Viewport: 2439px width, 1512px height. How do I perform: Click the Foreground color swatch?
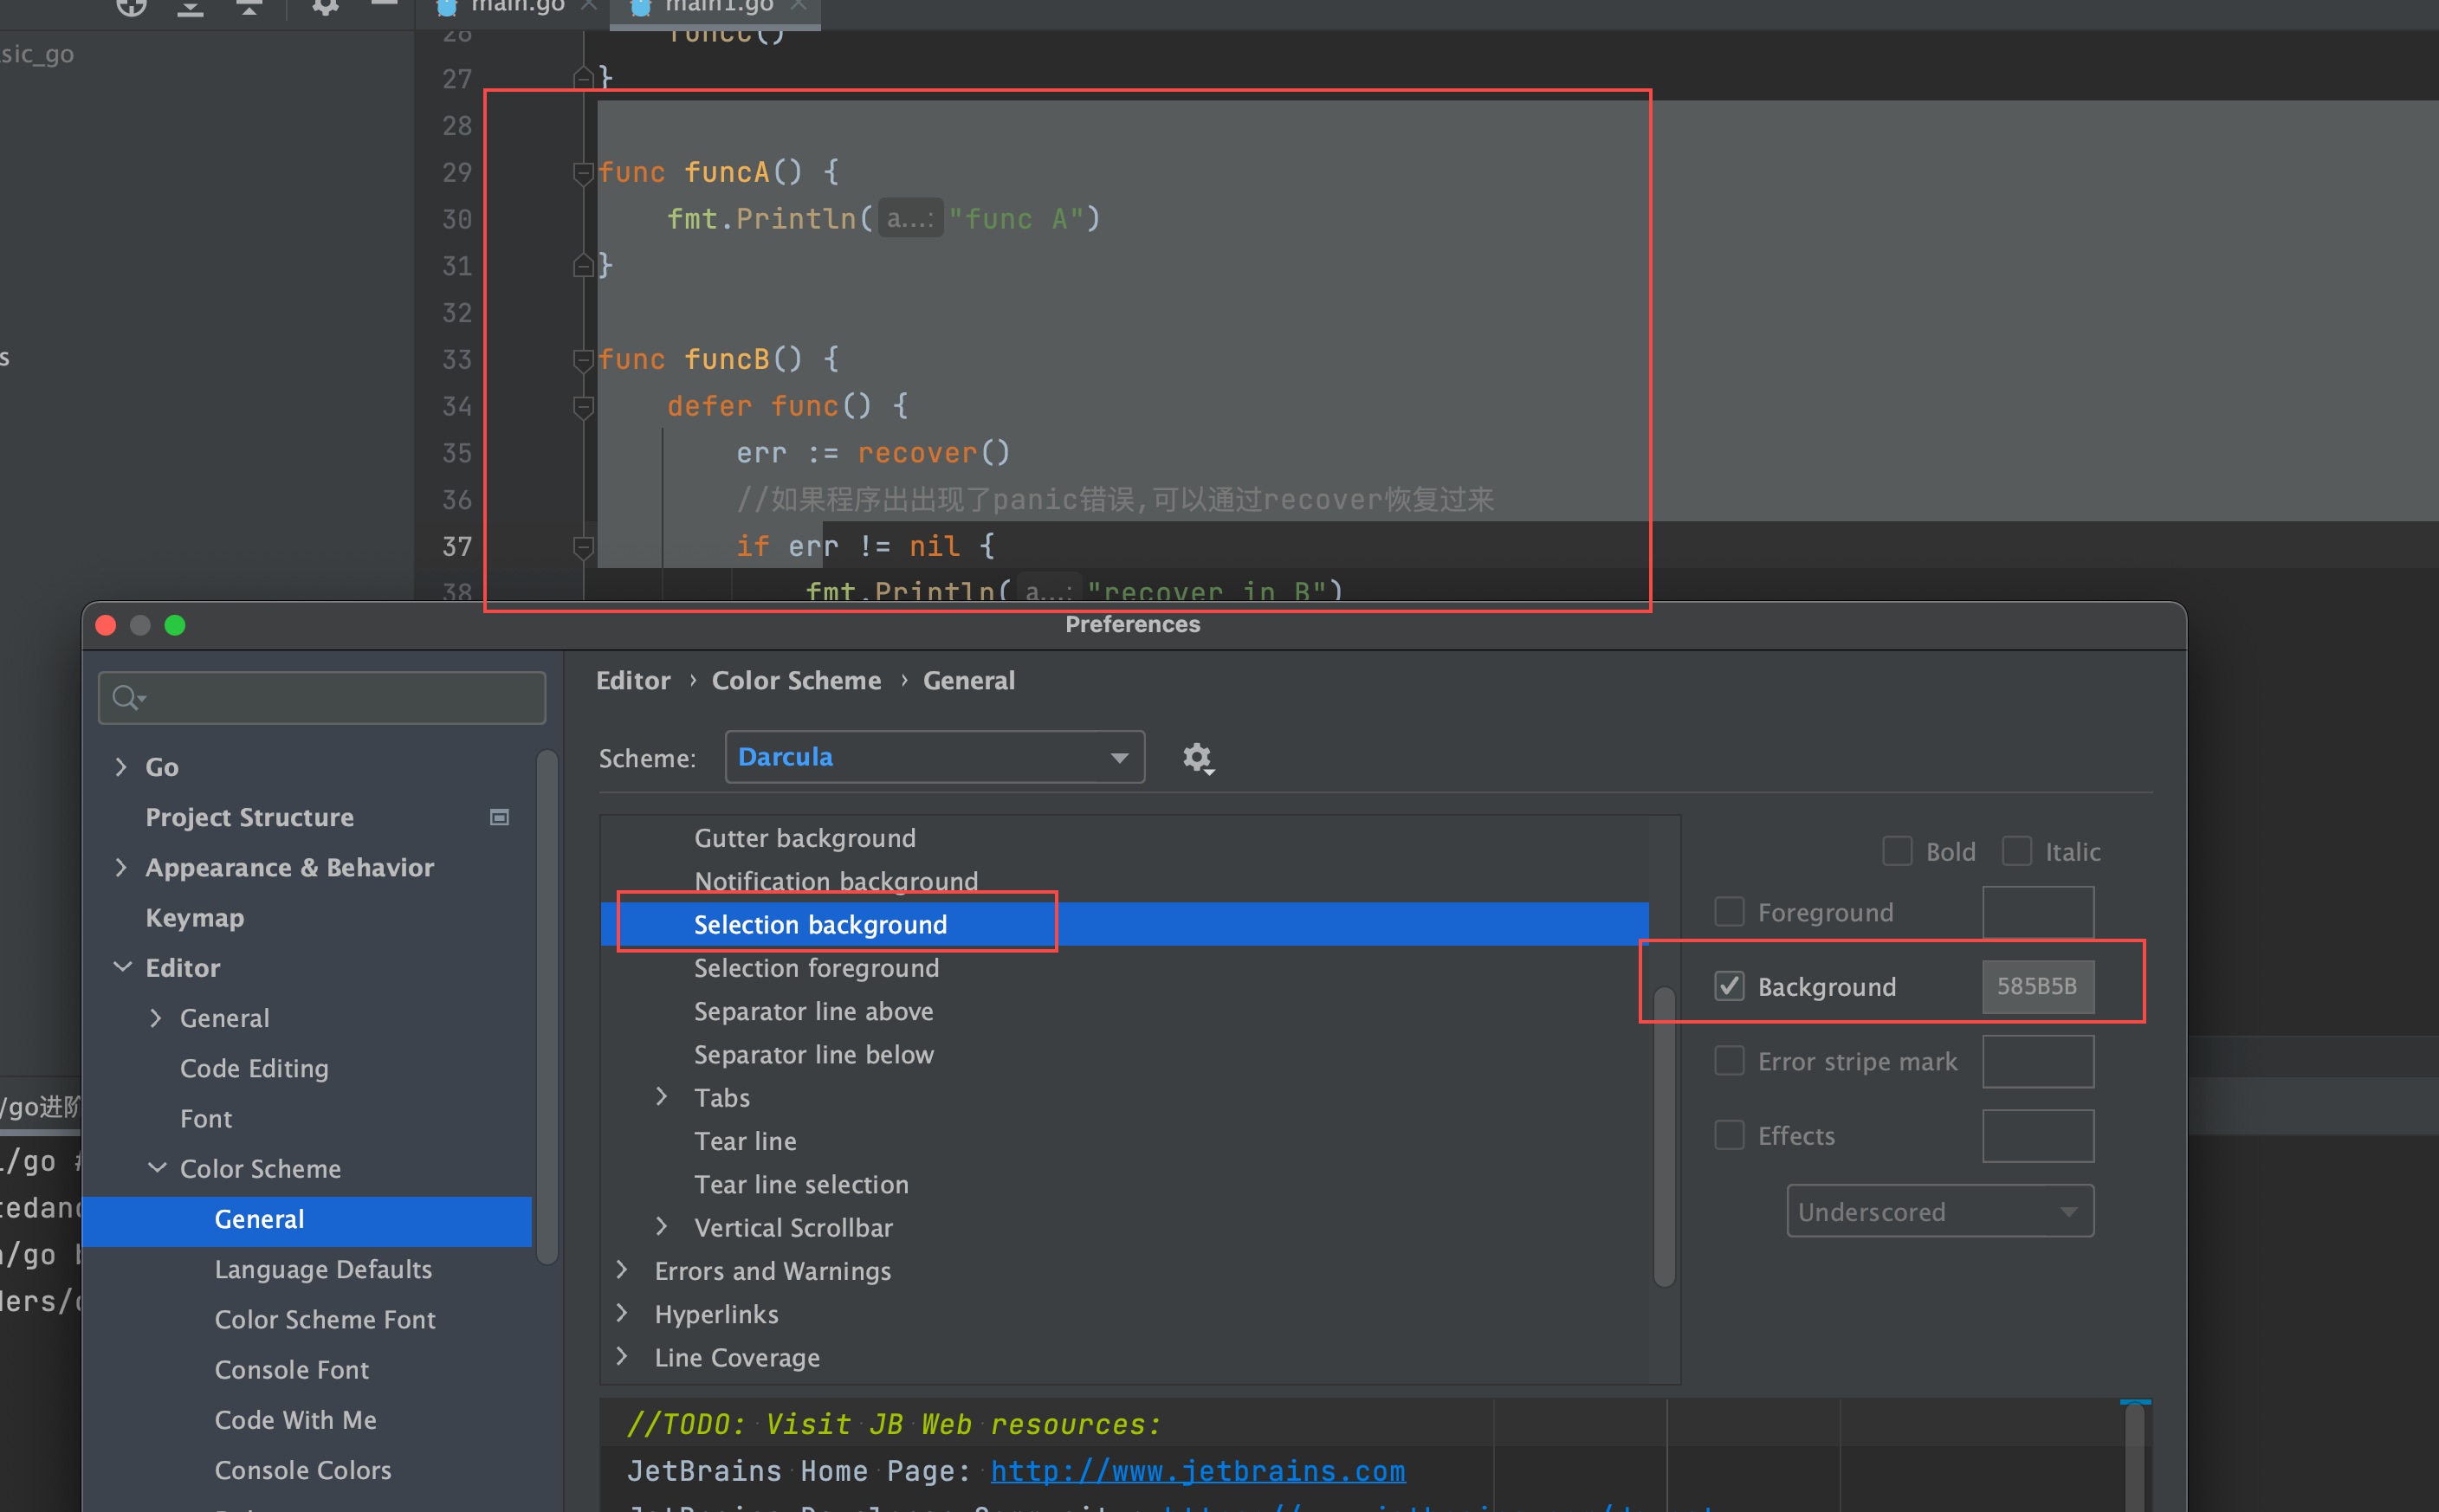click(x=2038, y=912)
